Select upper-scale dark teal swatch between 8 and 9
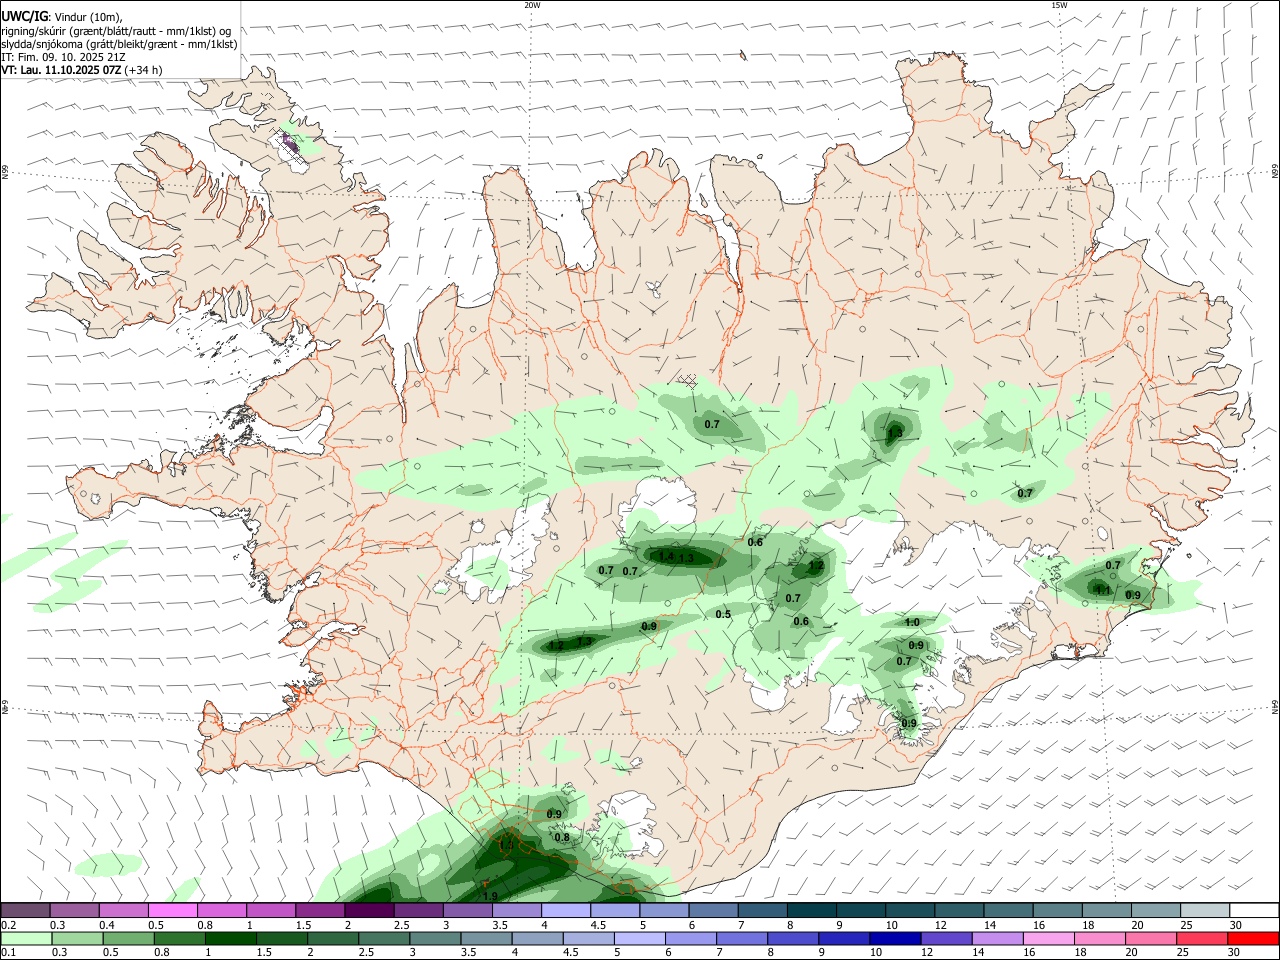 pyautogui.click(x=811, y=910)
